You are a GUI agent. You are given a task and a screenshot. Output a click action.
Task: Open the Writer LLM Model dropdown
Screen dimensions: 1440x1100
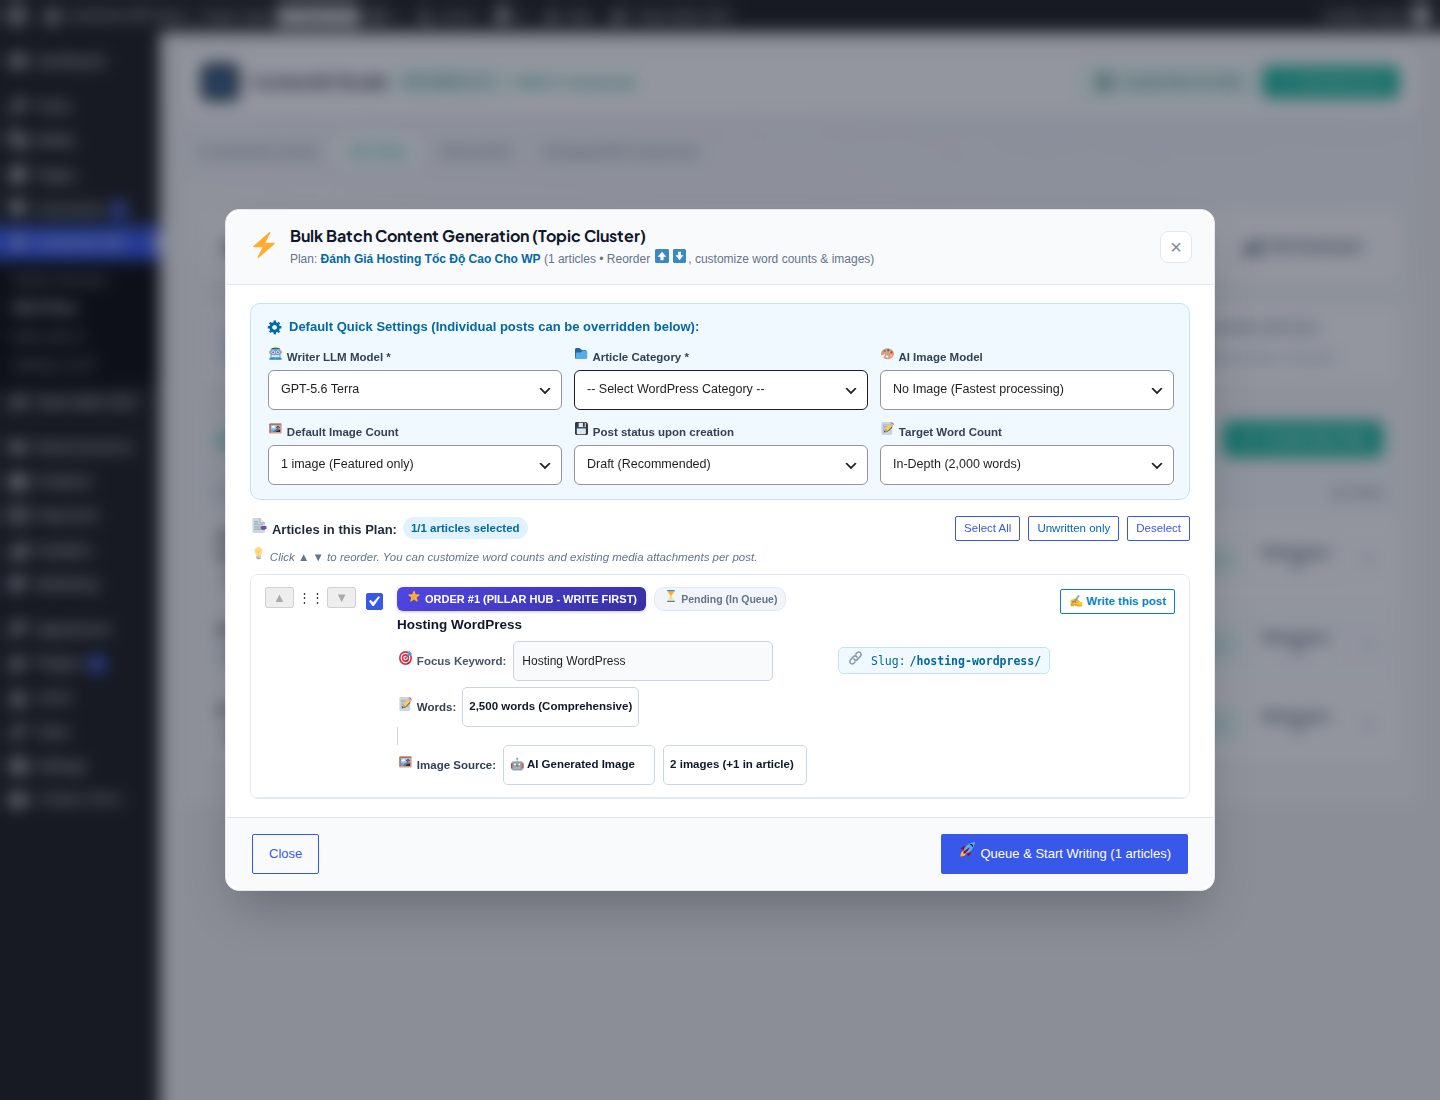point(415,390)
